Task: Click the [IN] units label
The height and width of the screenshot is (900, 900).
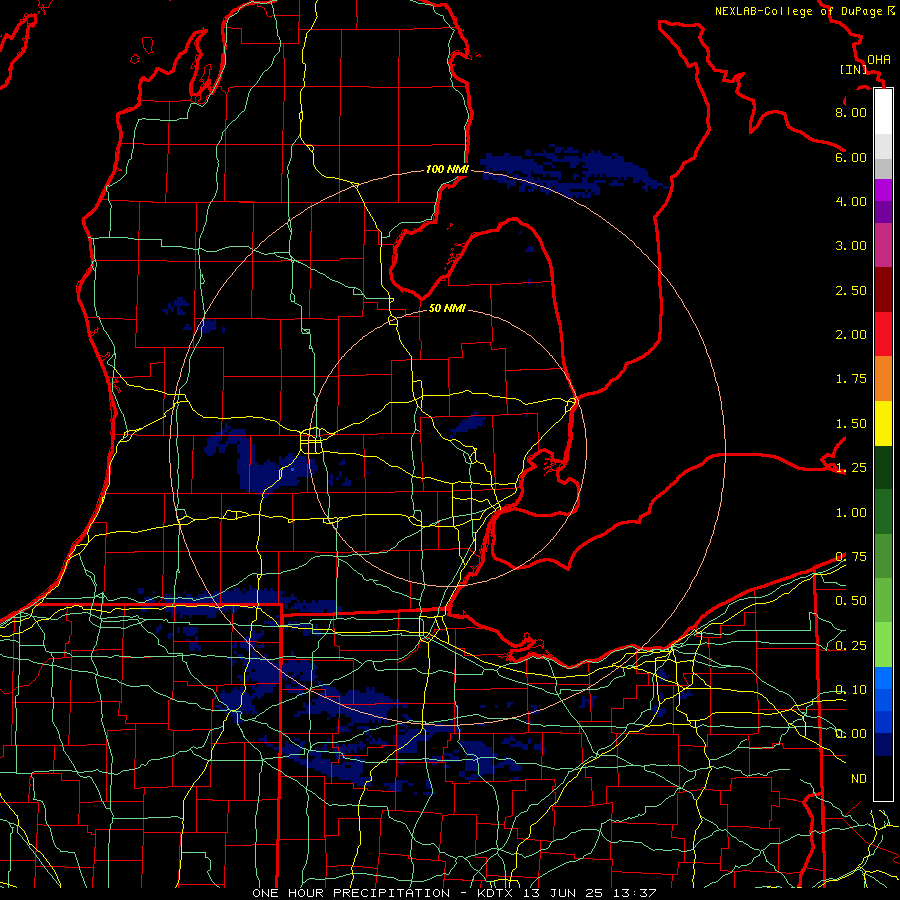Action: click(x=853, y=69)
